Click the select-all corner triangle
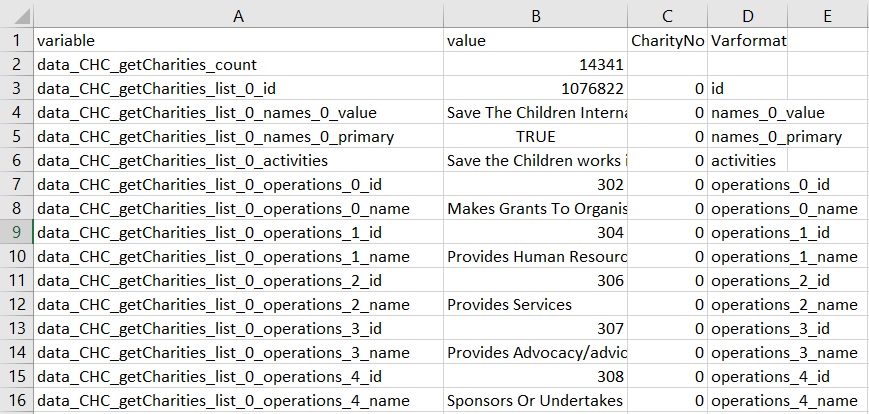This screenshot has width=869, height=414. click(x=17, y=15)
